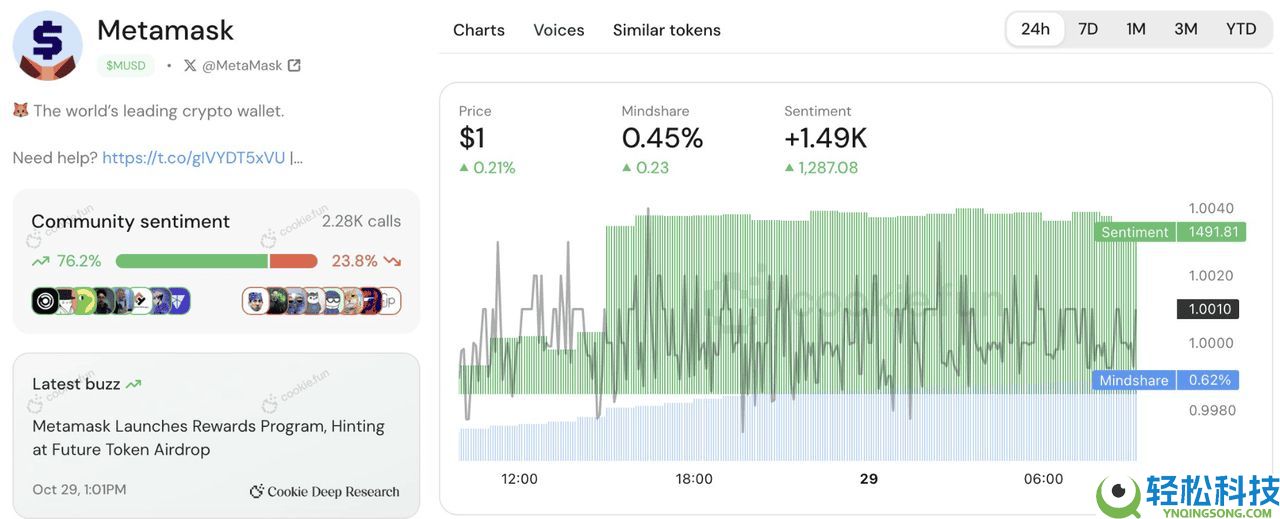Select the Price $1 value
This screenshot has height=519, width=1280.
472,138
